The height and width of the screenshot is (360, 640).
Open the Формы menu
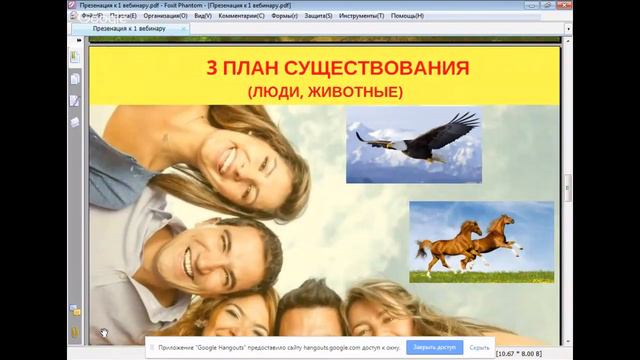tap(284, 16)
